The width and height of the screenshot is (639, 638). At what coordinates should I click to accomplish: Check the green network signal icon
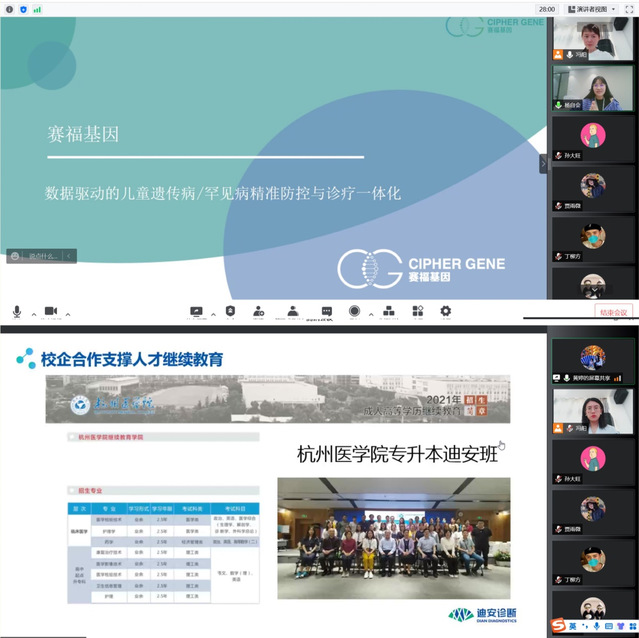[37, 9]
